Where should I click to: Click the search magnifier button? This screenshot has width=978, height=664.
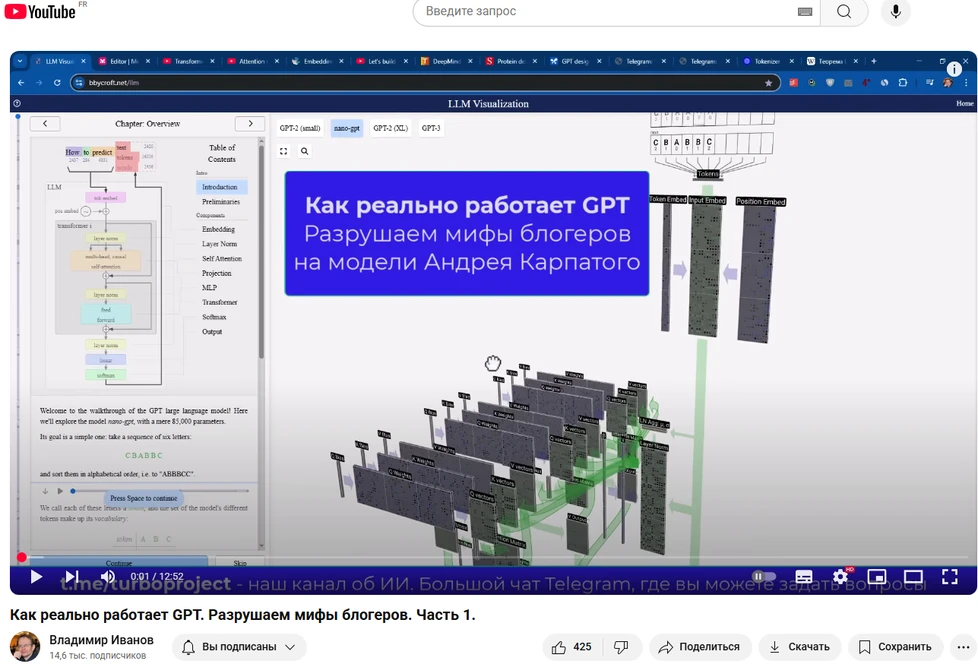click(845, 12)
